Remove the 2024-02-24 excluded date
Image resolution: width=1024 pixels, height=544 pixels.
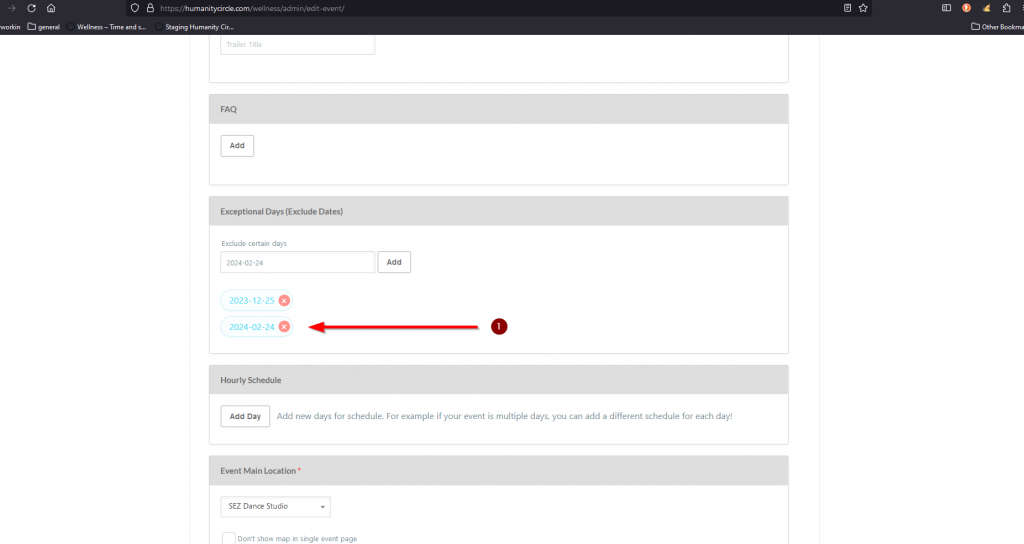[284, 327]
